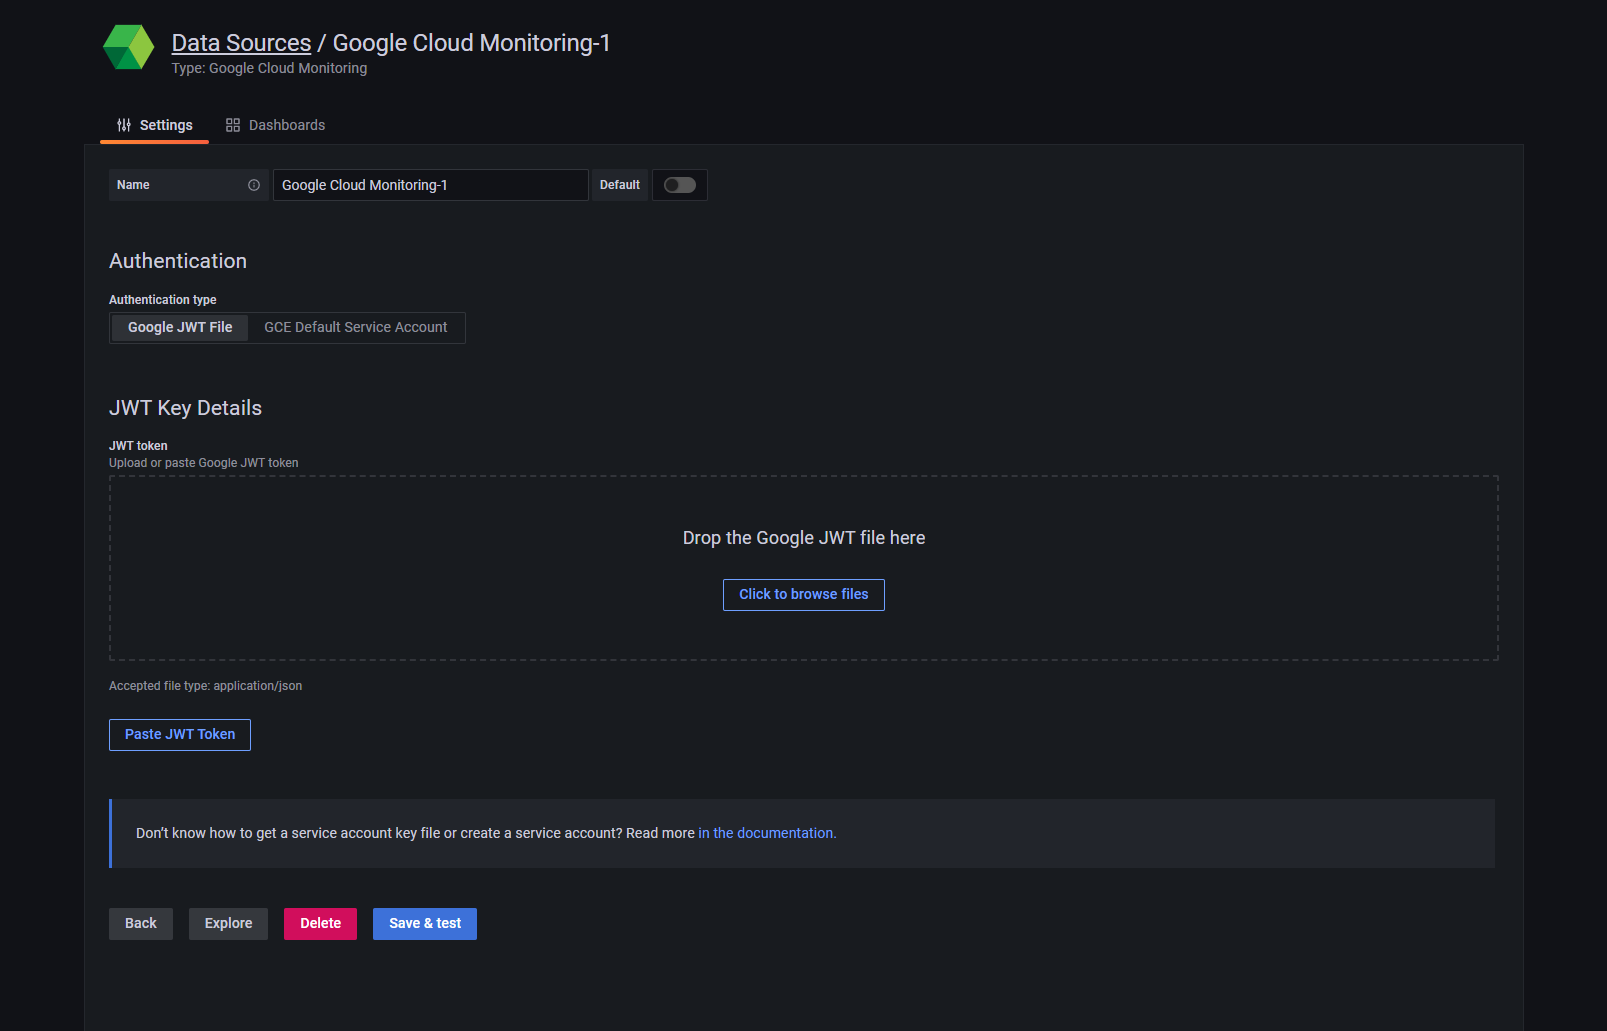This screenshot has width=1607, height=1031.
Task: Switch to the Dashboards tab
Action: [x=276, y=125]
